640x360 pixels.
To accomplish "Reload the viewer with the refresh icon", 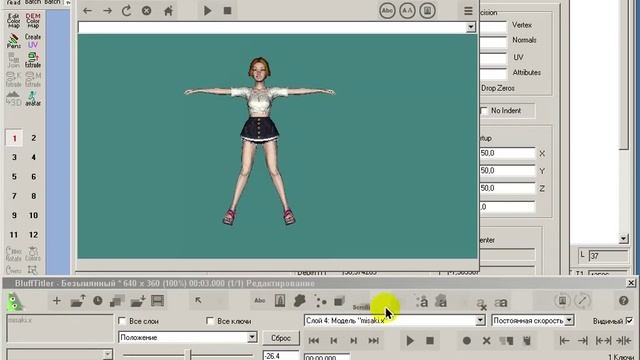I will (x=127, y=11).
